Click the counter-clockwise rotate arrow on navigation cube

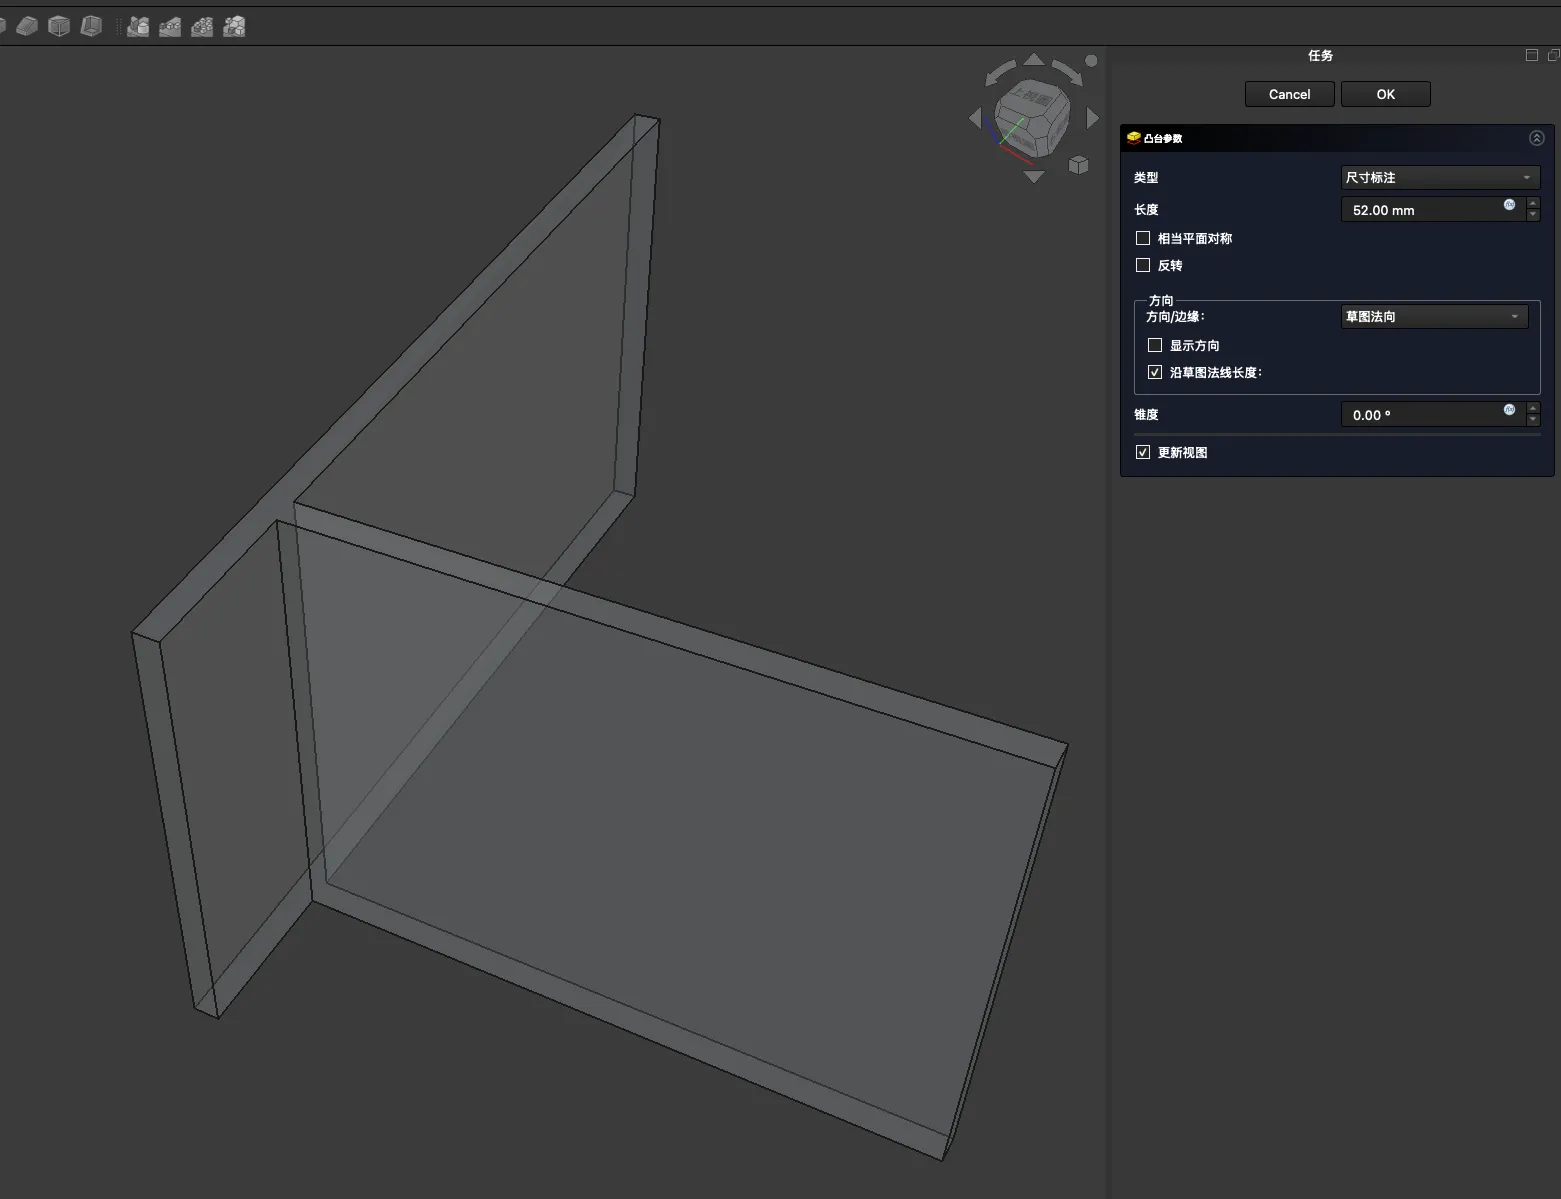tap(998, 74)
